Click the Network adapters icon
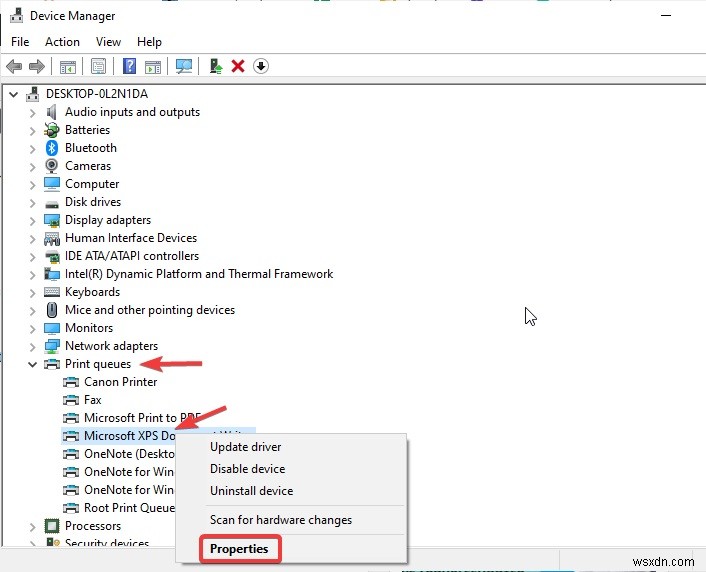The height and width of the screenshot is (572, 706). pyautogui.click(x=52, y=346)
